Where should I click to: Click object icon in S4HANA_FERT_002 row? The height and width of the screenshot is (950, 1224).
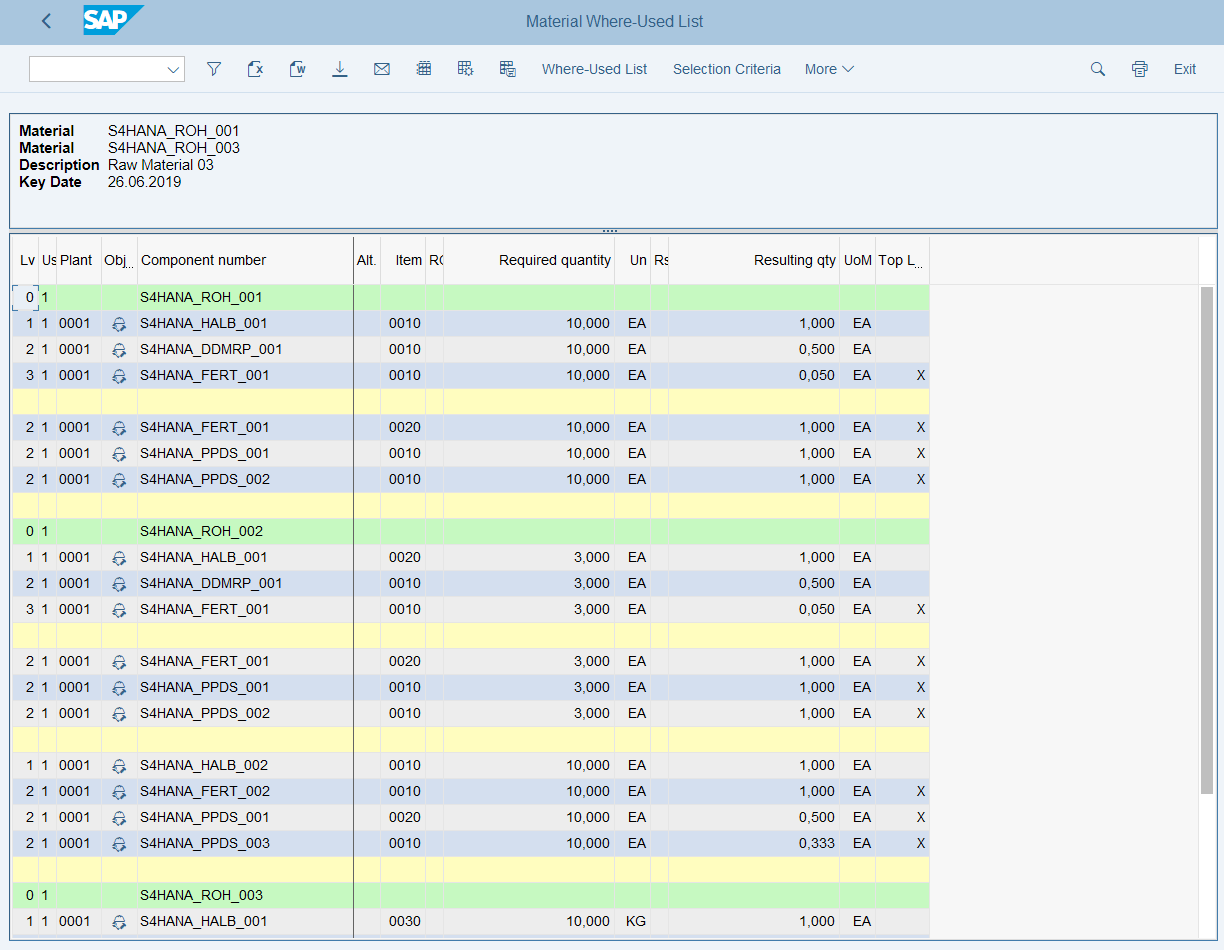119,791
